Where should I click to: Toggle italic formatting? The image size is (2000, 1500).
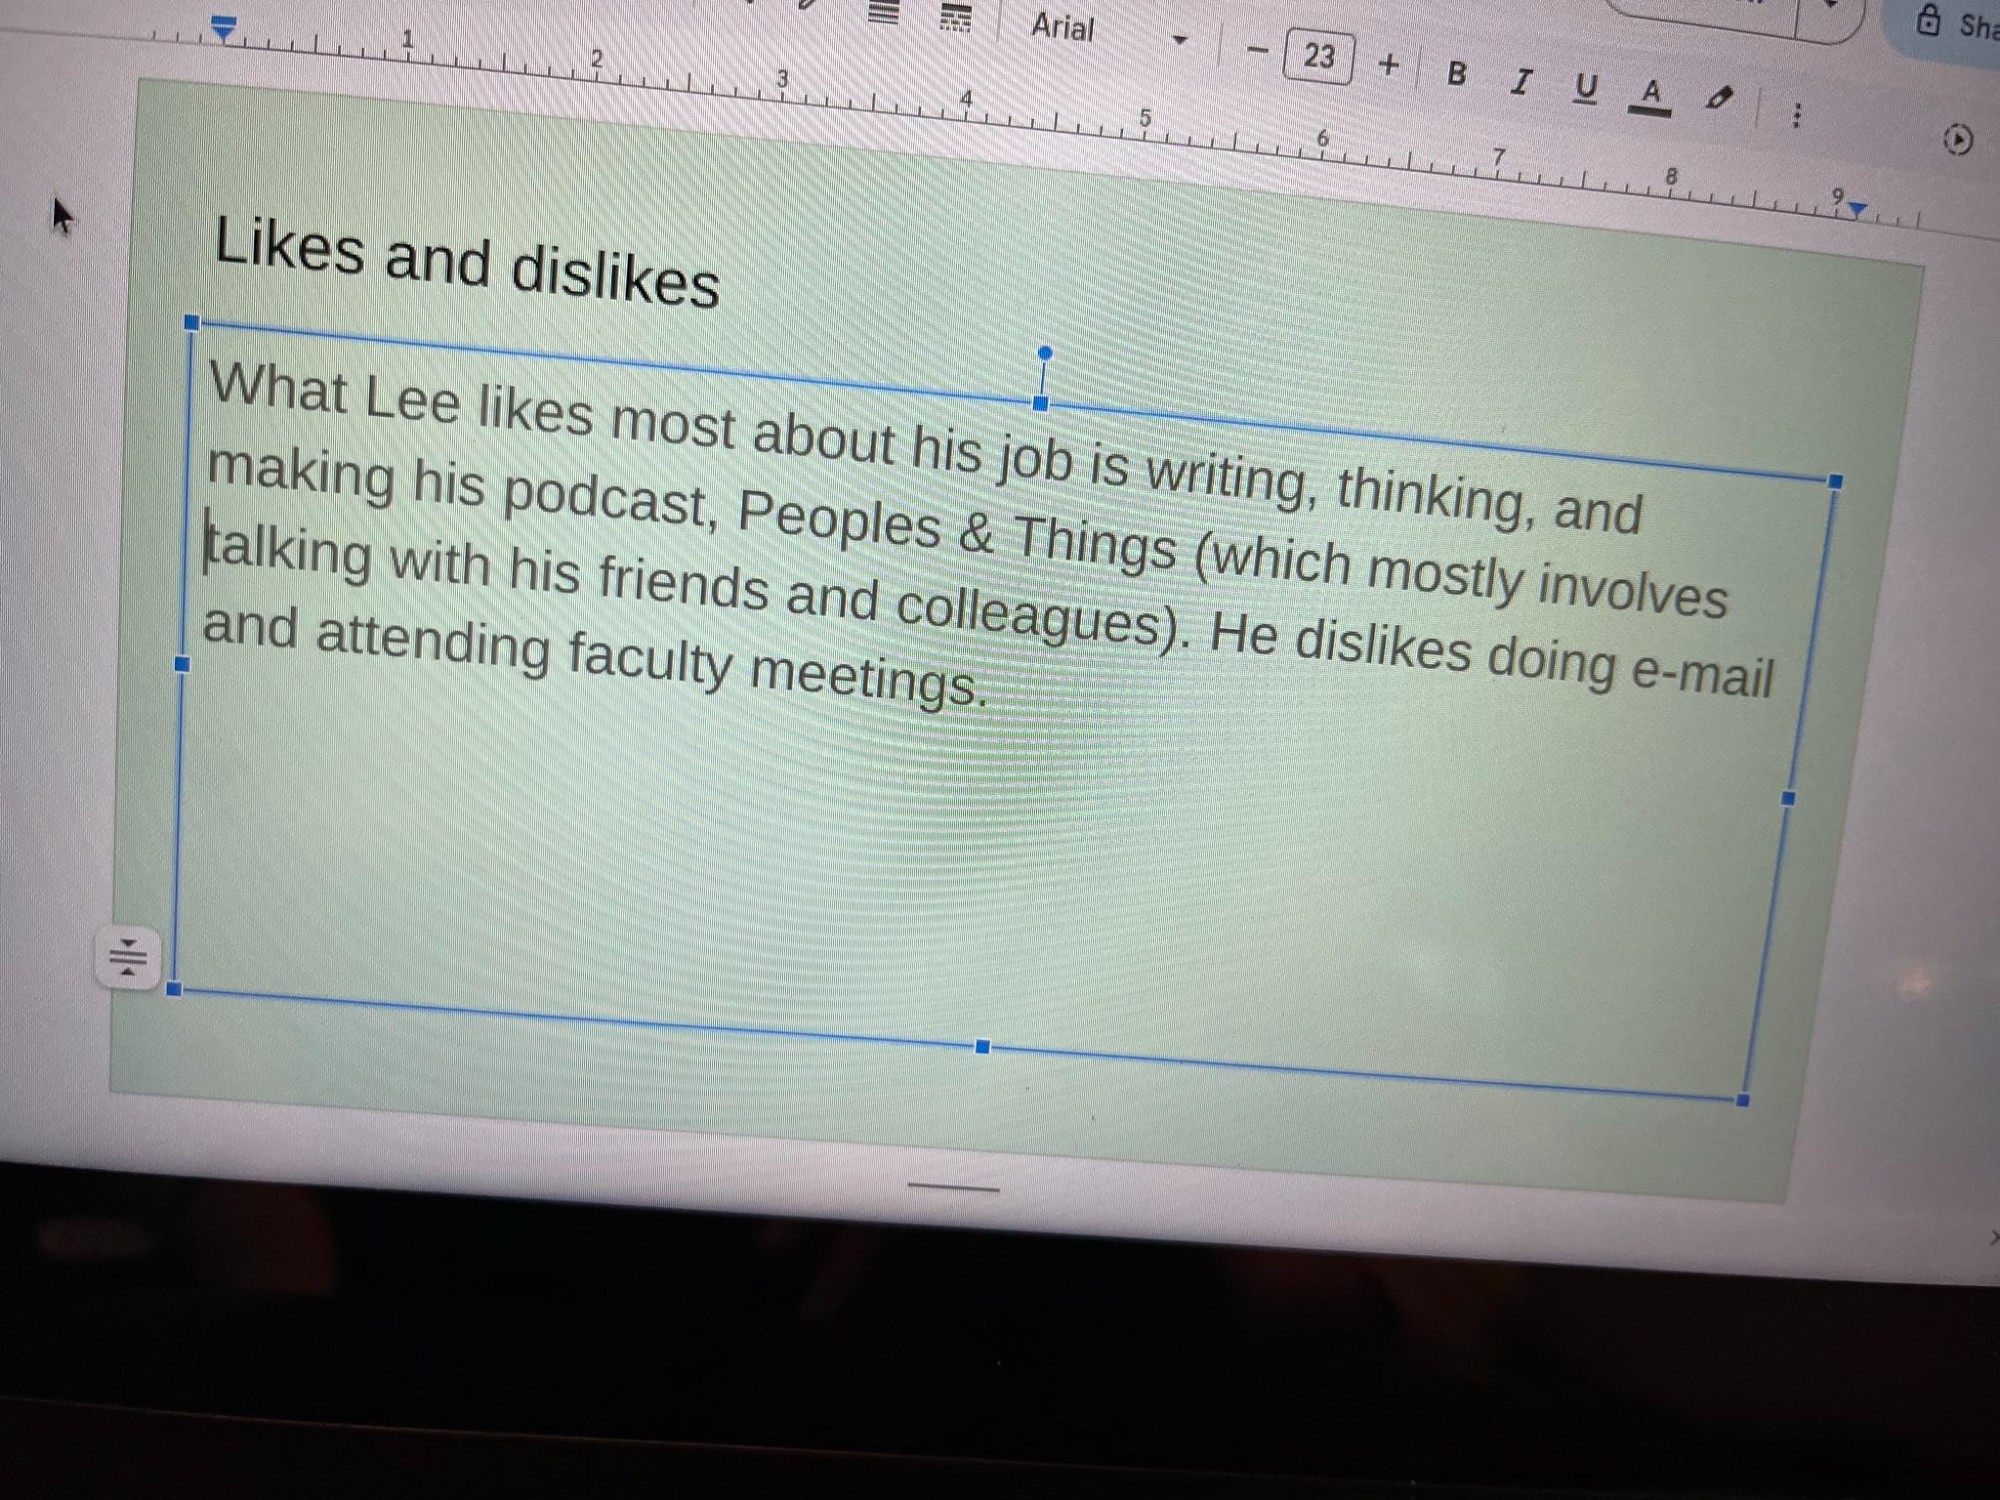[x=1521, y=81]
